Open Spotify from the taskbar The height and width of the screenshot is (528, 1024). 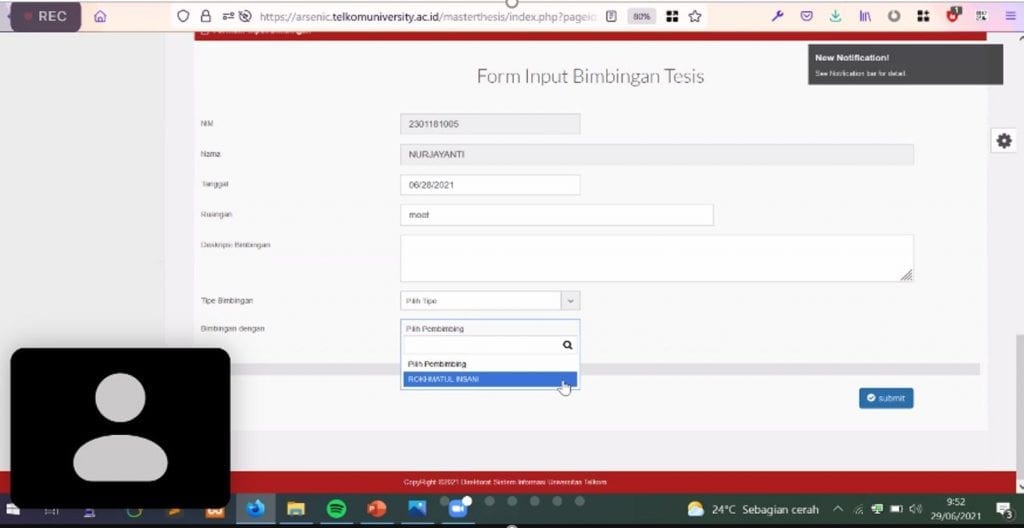click(337, 509)
